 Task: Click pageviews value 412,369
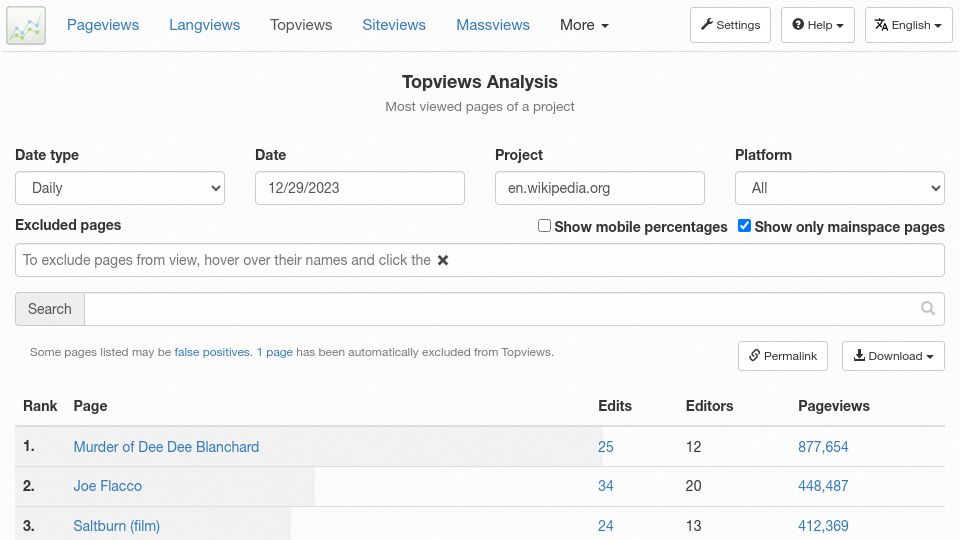pos(823,526)
